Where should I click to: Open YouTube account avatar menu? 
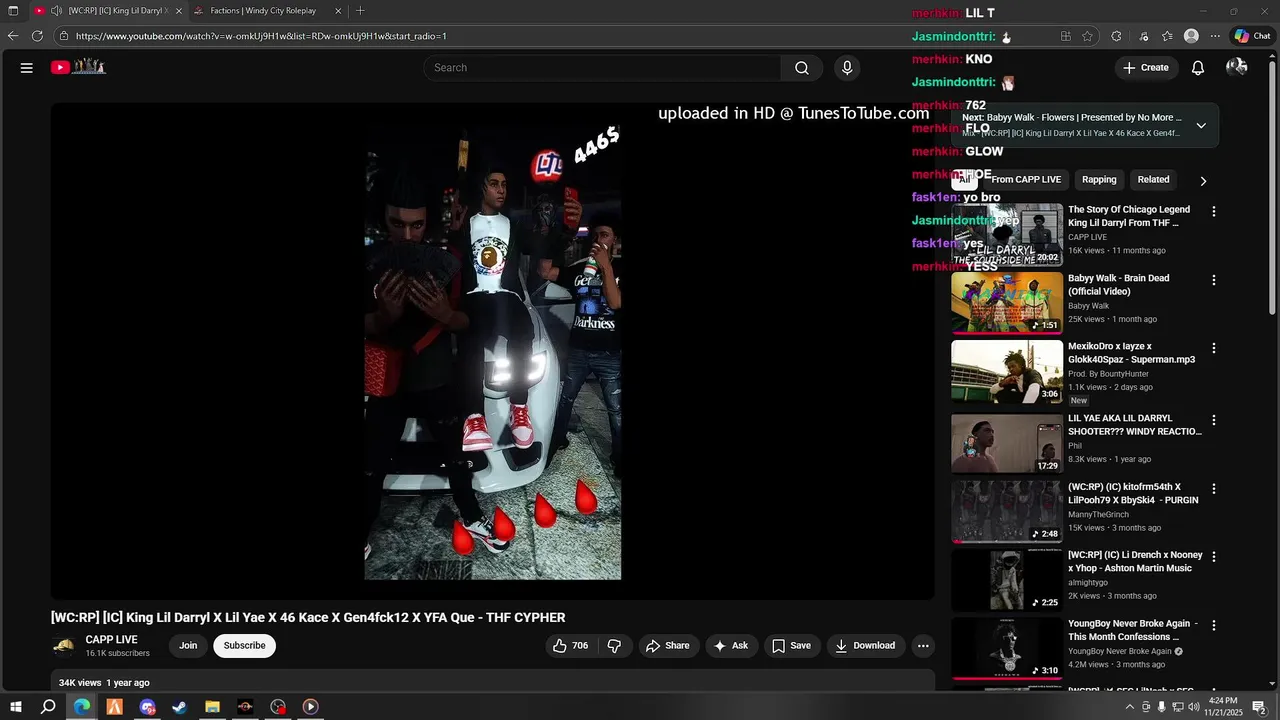(1237, 67)
